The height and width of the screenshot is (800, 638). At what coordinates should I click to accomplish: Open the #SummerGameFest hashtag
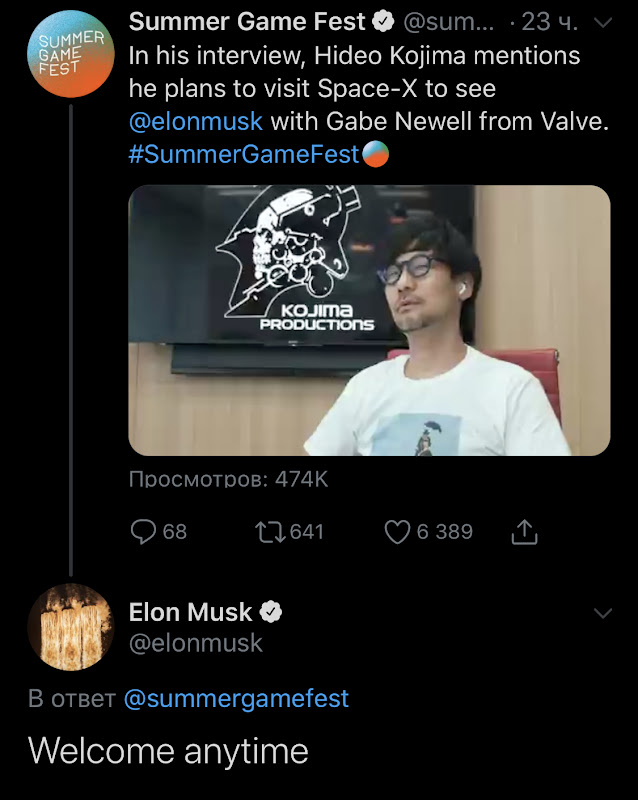[x=244, y=154]
